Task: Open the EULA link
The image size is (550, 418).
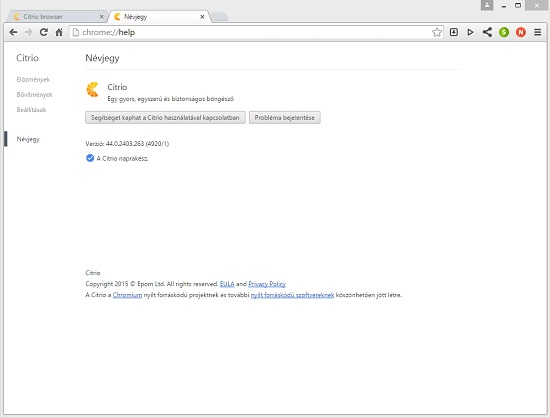Action: point(227,284)
